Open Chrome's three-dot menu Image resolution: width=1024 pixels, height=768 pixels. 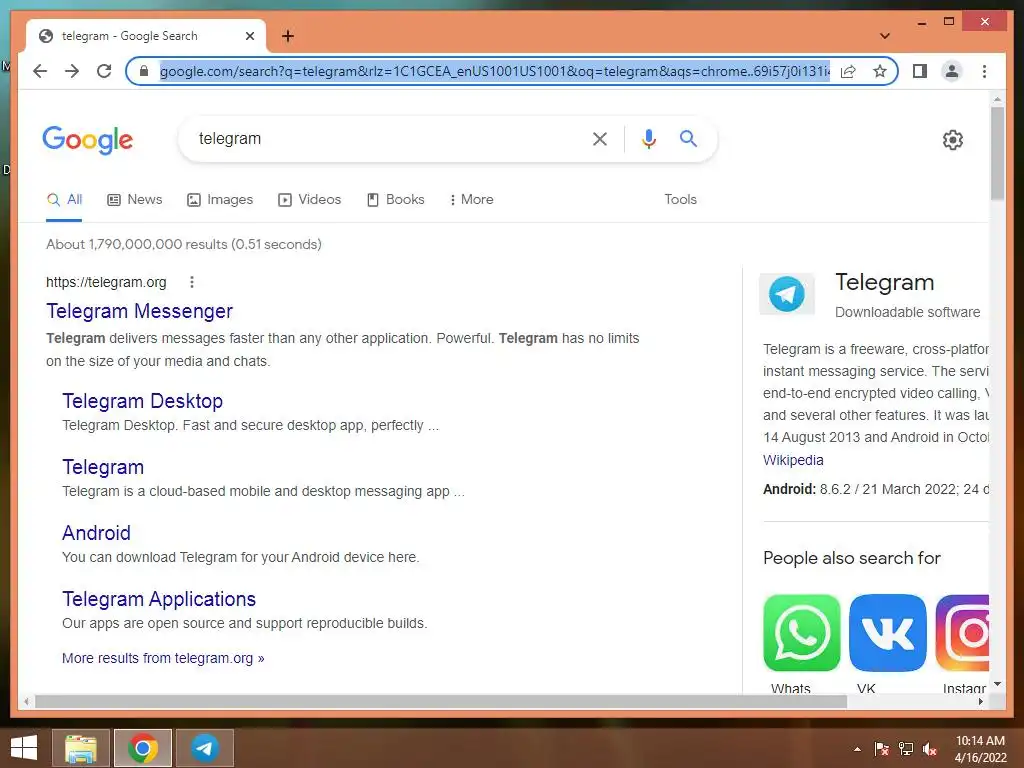(x=984, y=71)
